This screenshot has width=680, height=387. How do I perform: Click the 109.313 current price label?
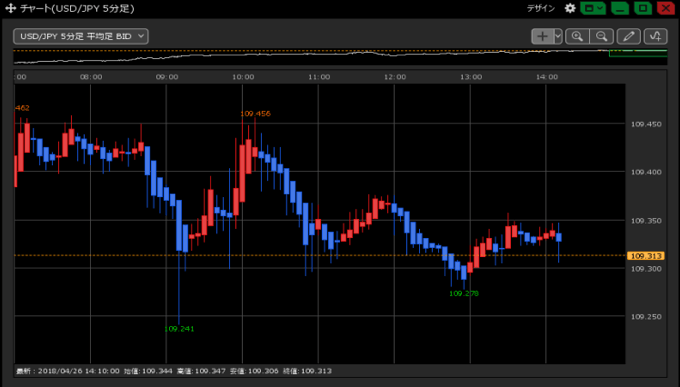tap(646, 256)
